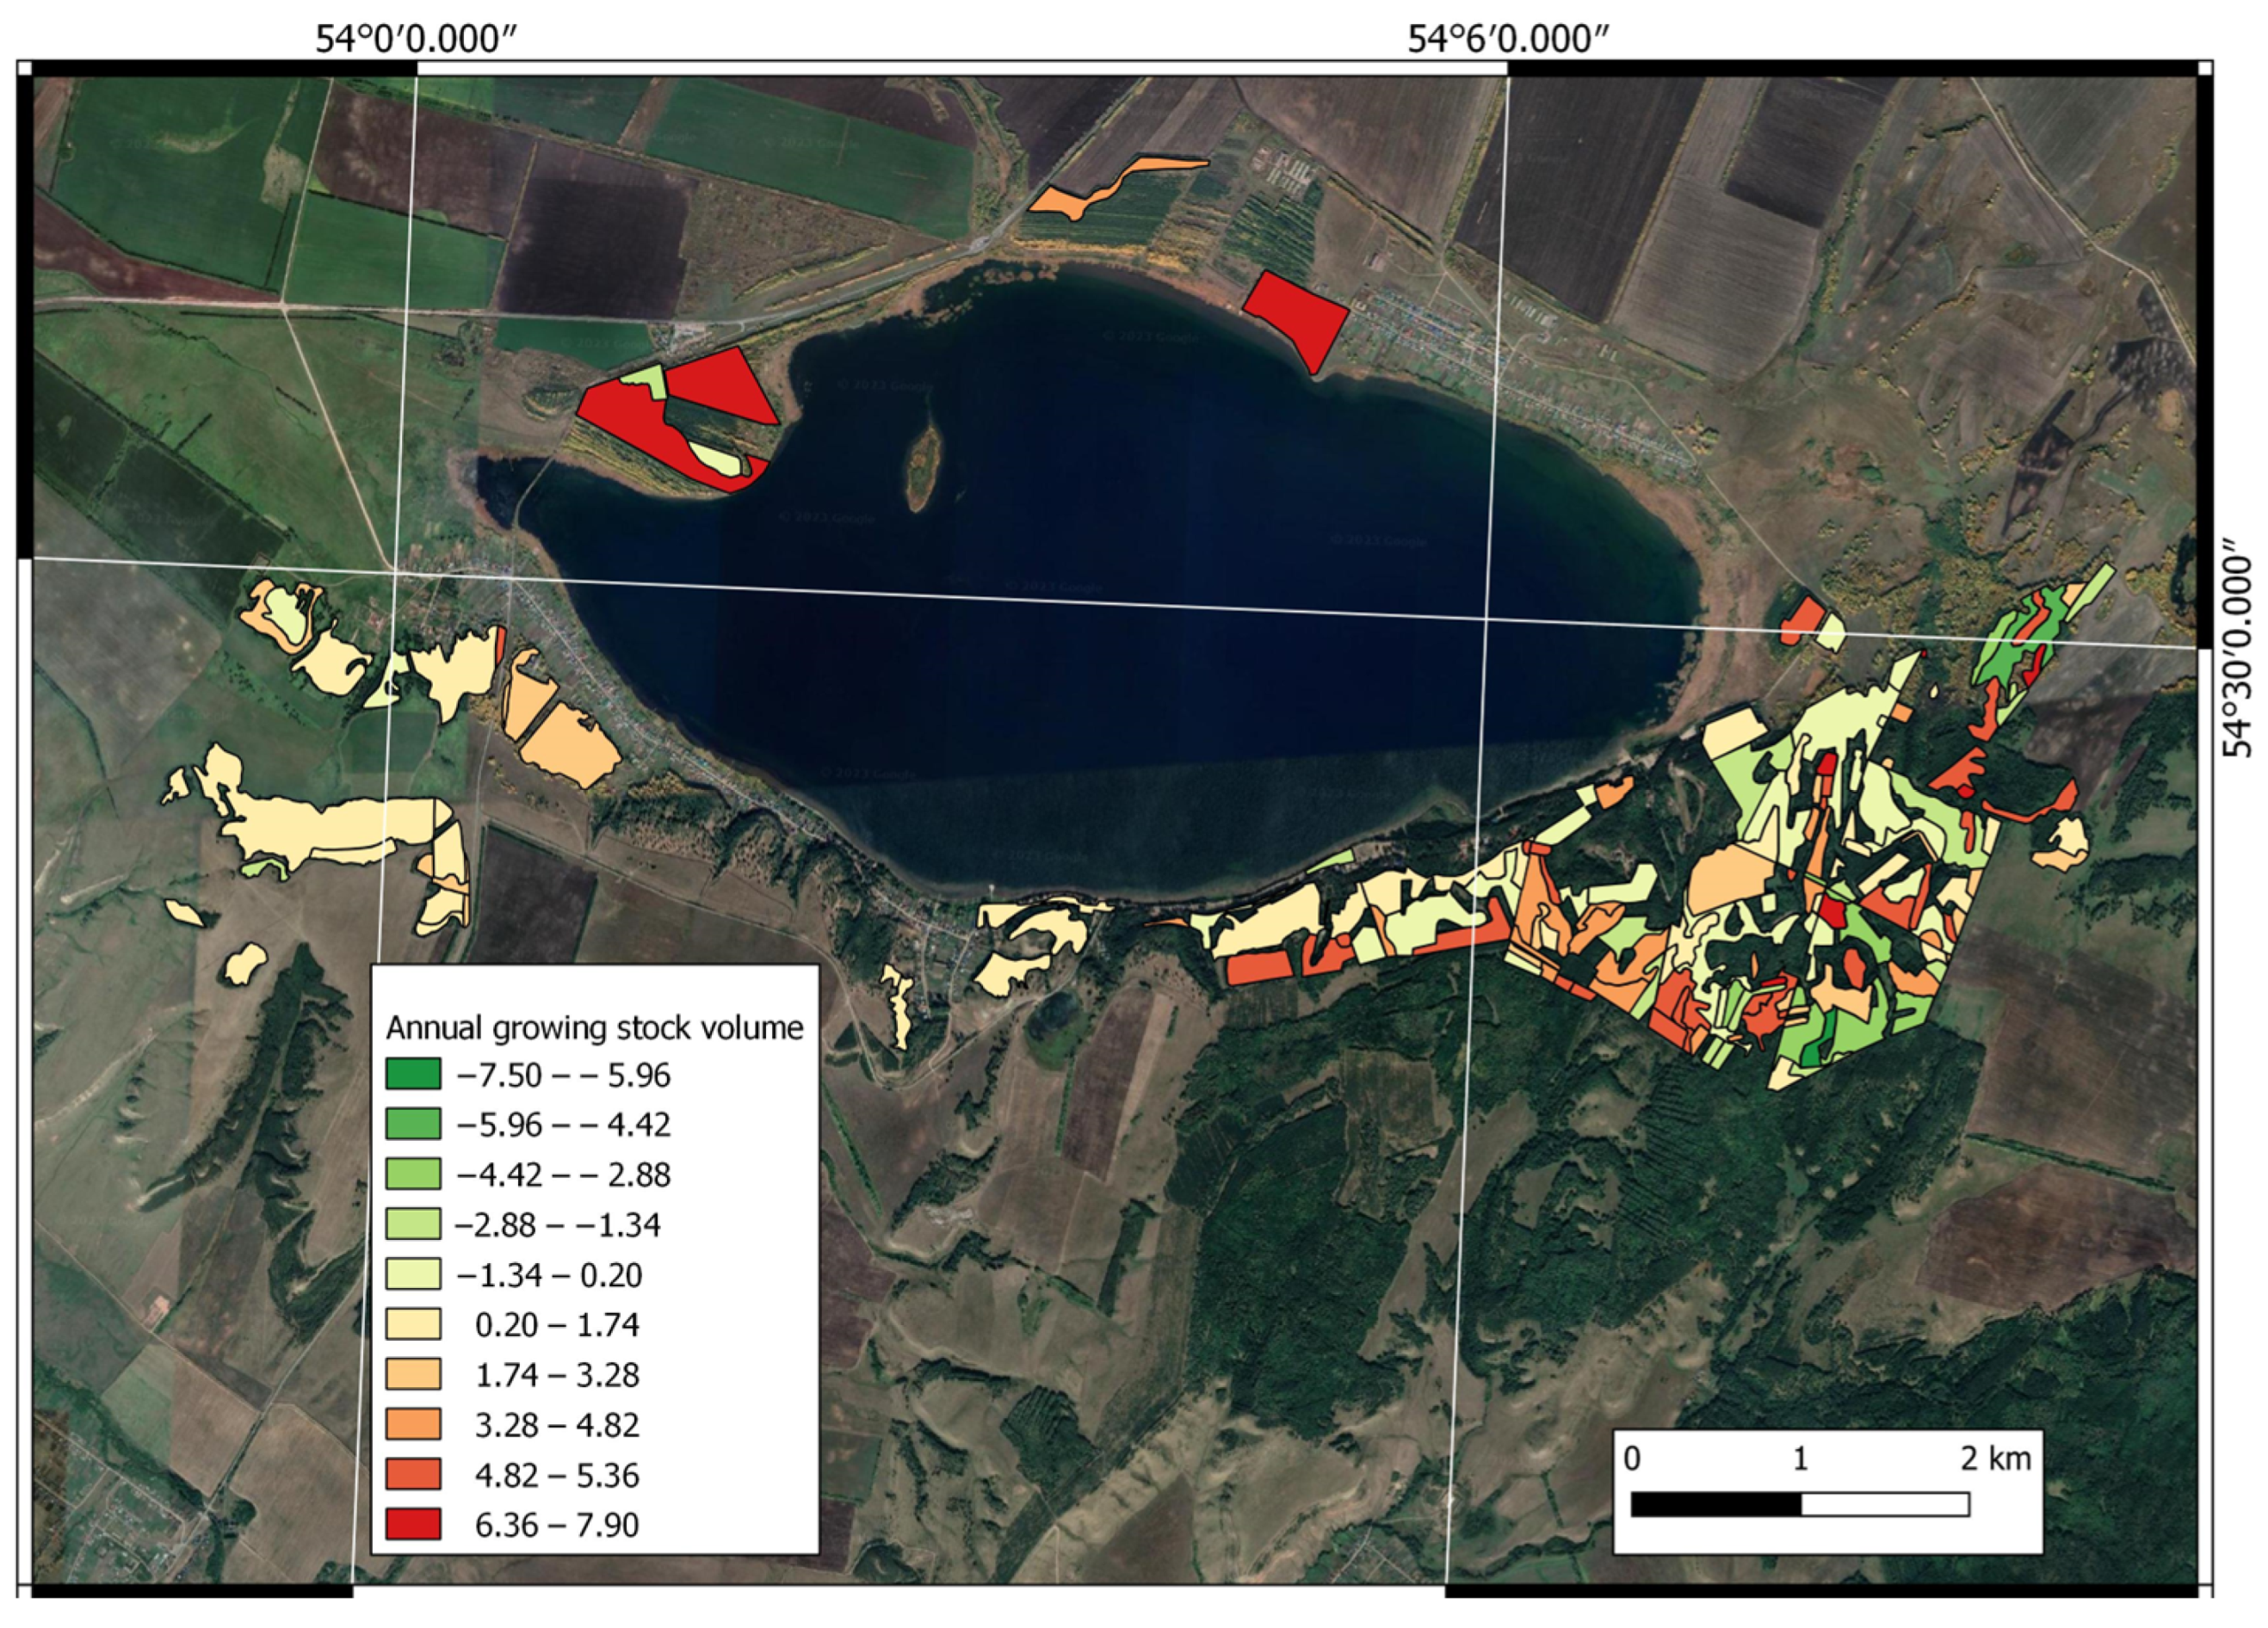Click the 54°0′0.000″ longitude label
This screenshot has height=1628, width=2268.
tap(416, 39)
